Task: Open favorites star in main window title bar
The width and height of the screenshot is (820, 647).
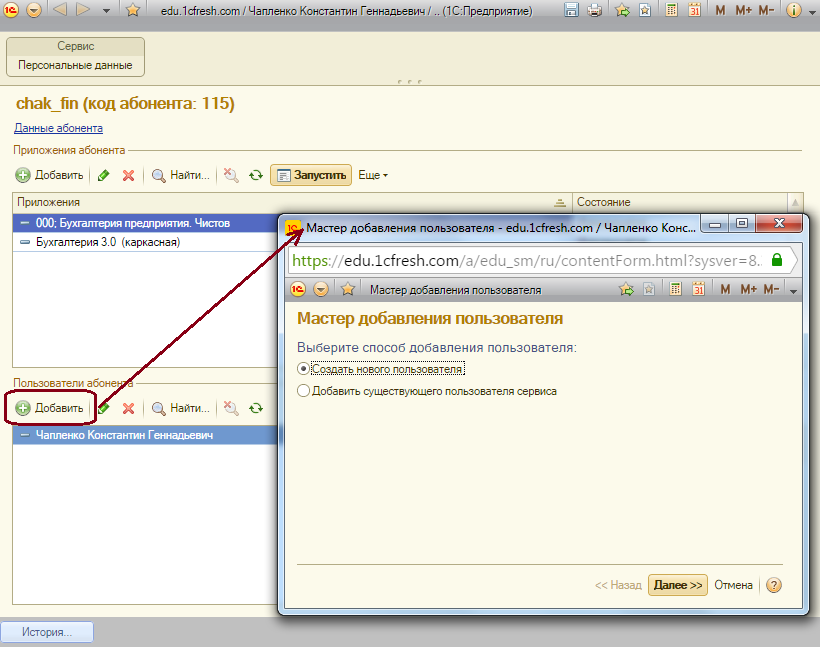Action: pos(133,10)
